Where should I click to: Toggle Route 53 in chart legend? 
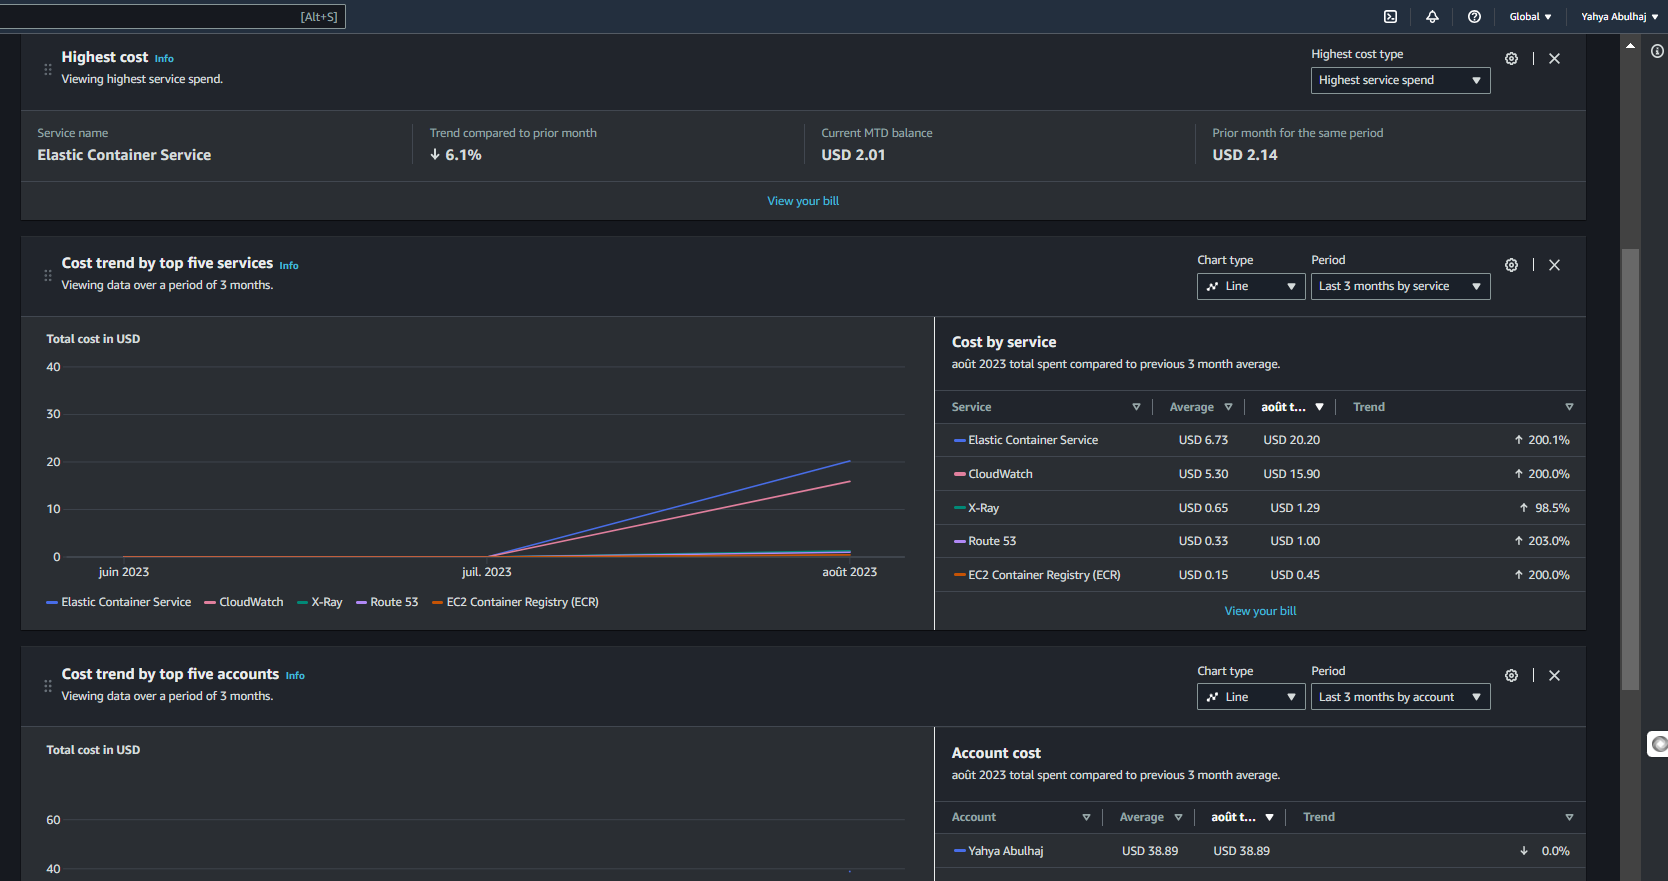(x=387, y=602)
